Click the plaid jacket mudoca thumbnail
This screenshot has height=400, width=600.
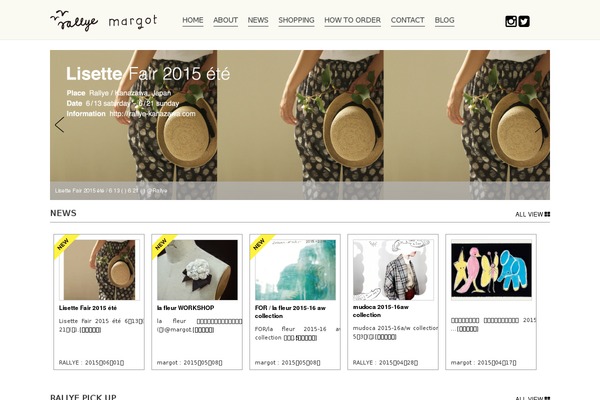click(393, 270)
